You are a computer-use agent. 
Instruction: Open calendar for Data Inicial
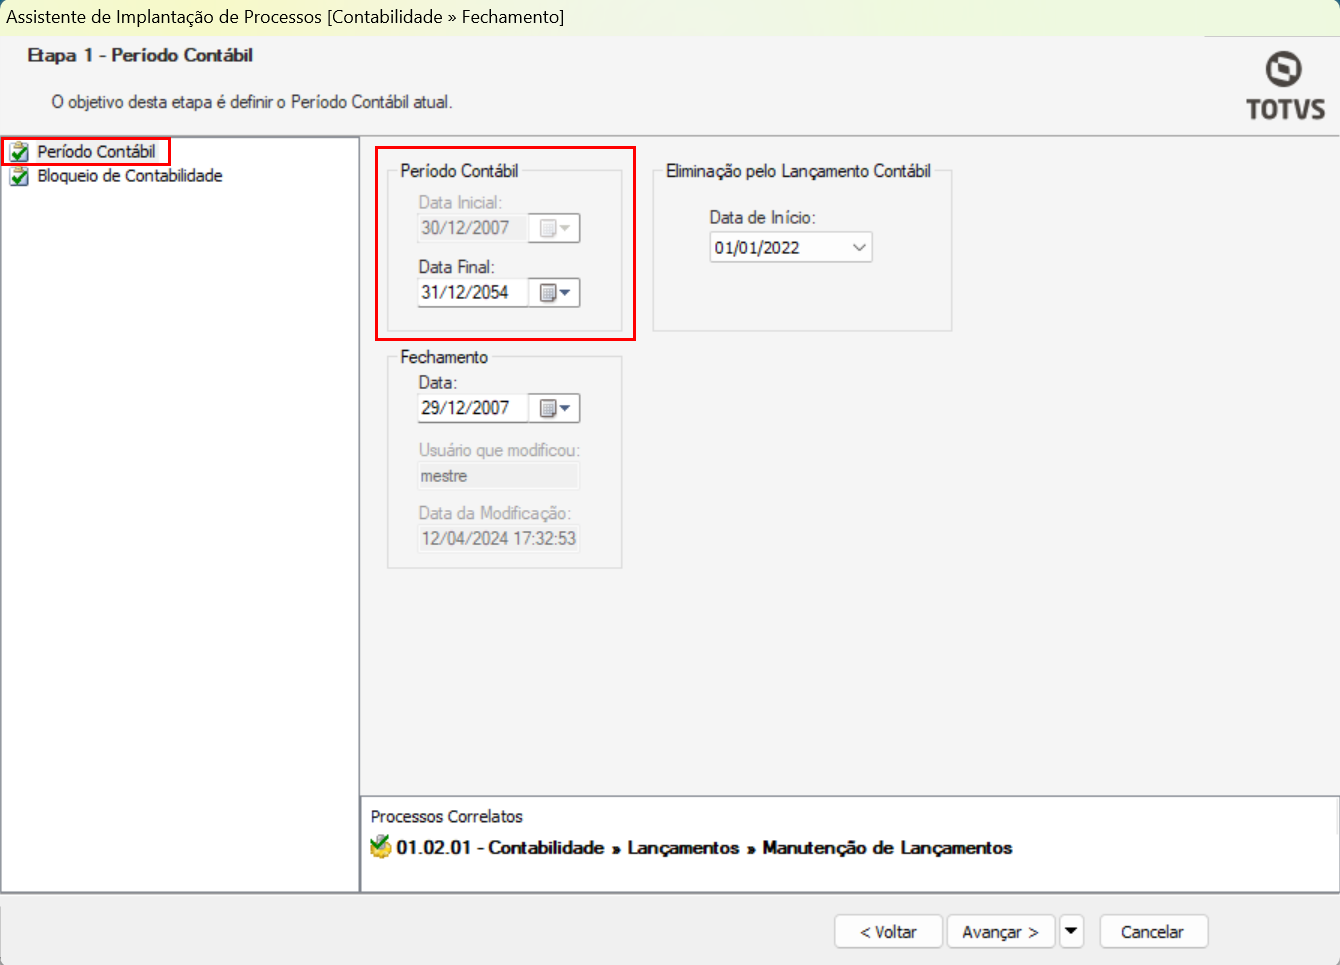click(554, 228)
